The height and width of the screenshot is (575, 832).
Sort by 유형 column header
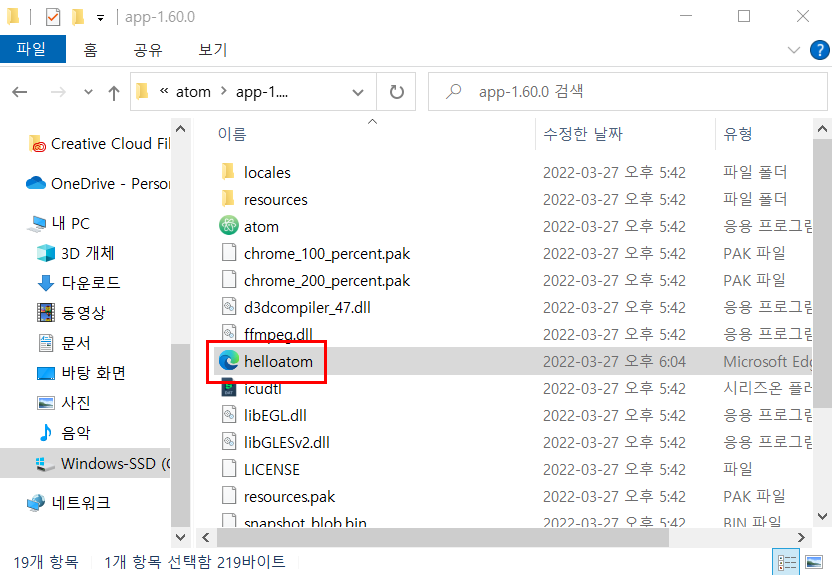pyautogui.click(x=738, y=134)
